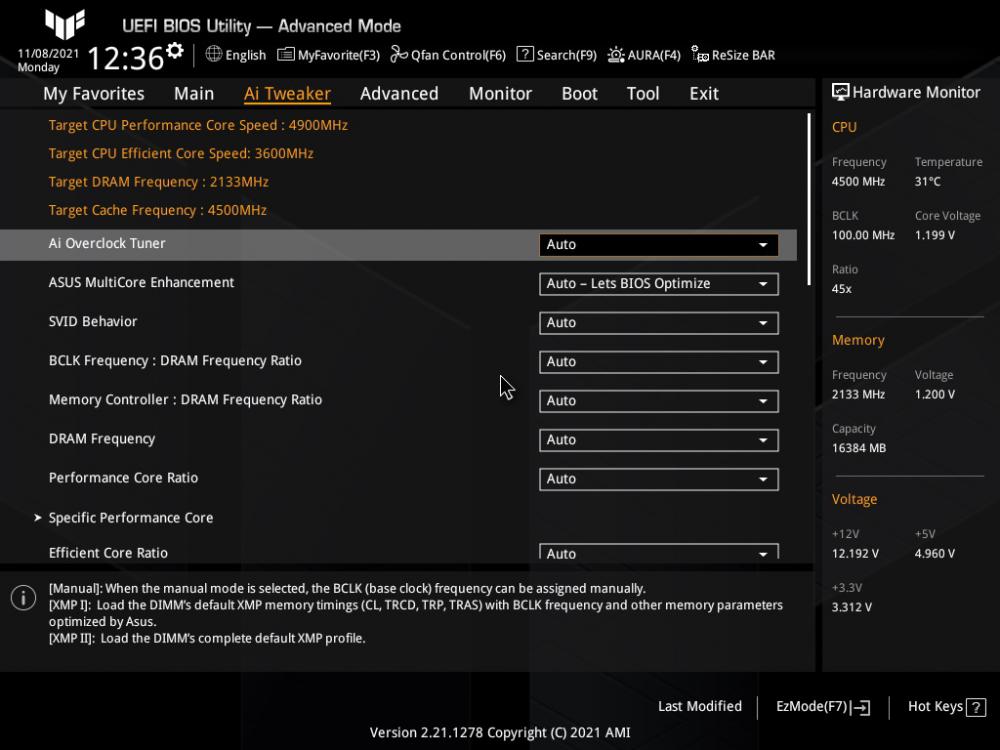This screenshot has height=750, width=1000.
Task: Click the CPU temperature value 31°C
Action: (x=927, y=182)
